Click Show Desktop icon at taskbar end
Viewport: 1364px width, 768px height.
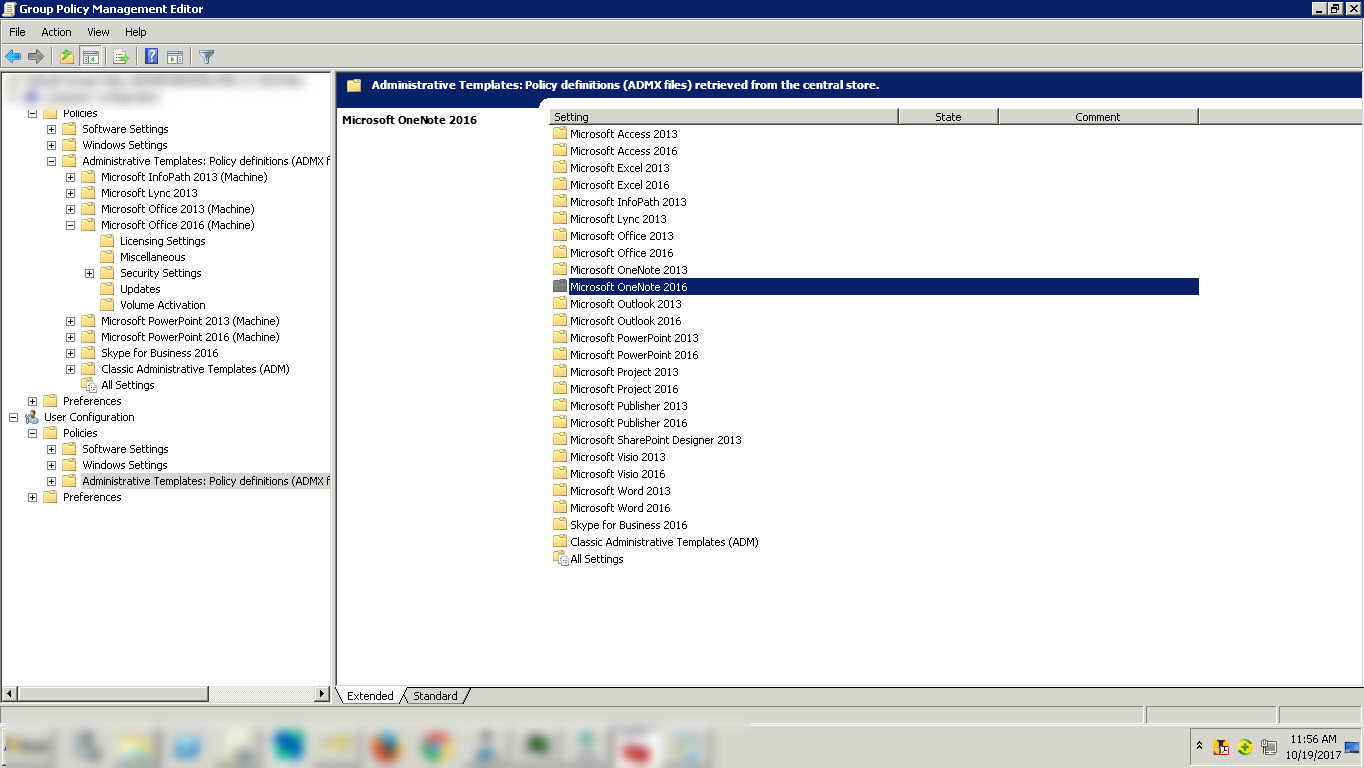coord(1352,746)
